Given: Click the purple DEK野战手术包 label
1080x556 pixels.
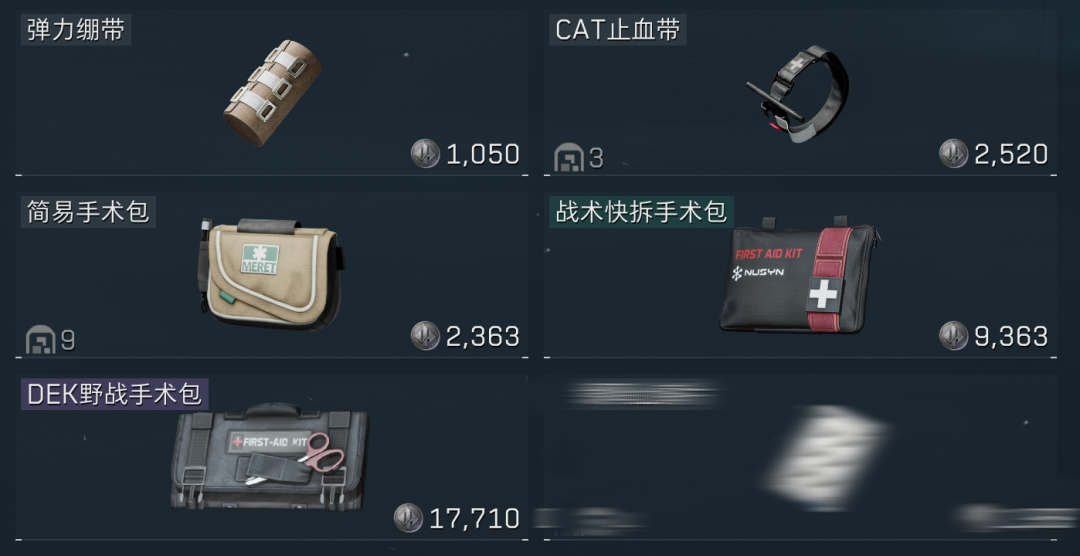Looking at the screenshot, I should (114, 395).
